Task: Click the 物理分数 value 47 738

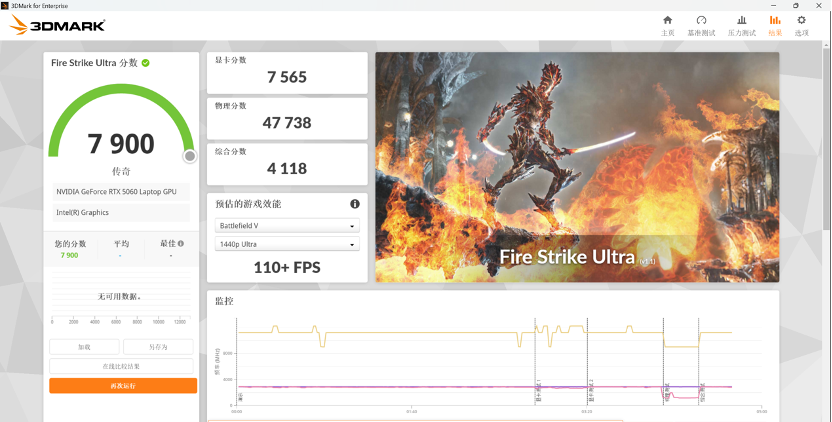Action: 287,123
